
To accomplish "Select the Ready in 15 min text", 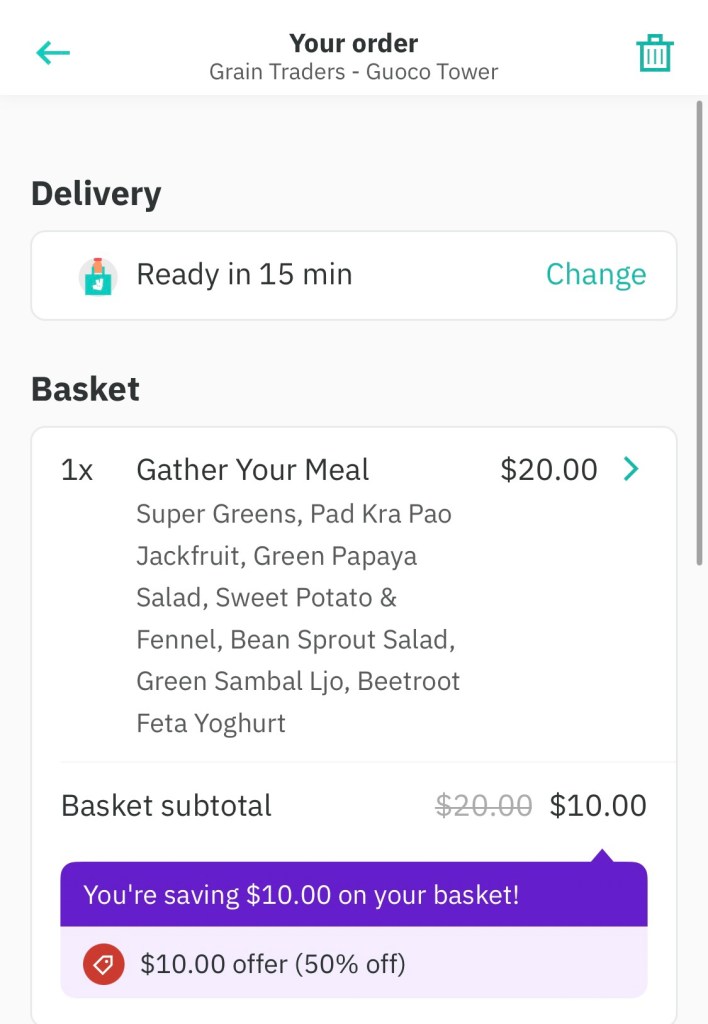I will coord(244,275).
